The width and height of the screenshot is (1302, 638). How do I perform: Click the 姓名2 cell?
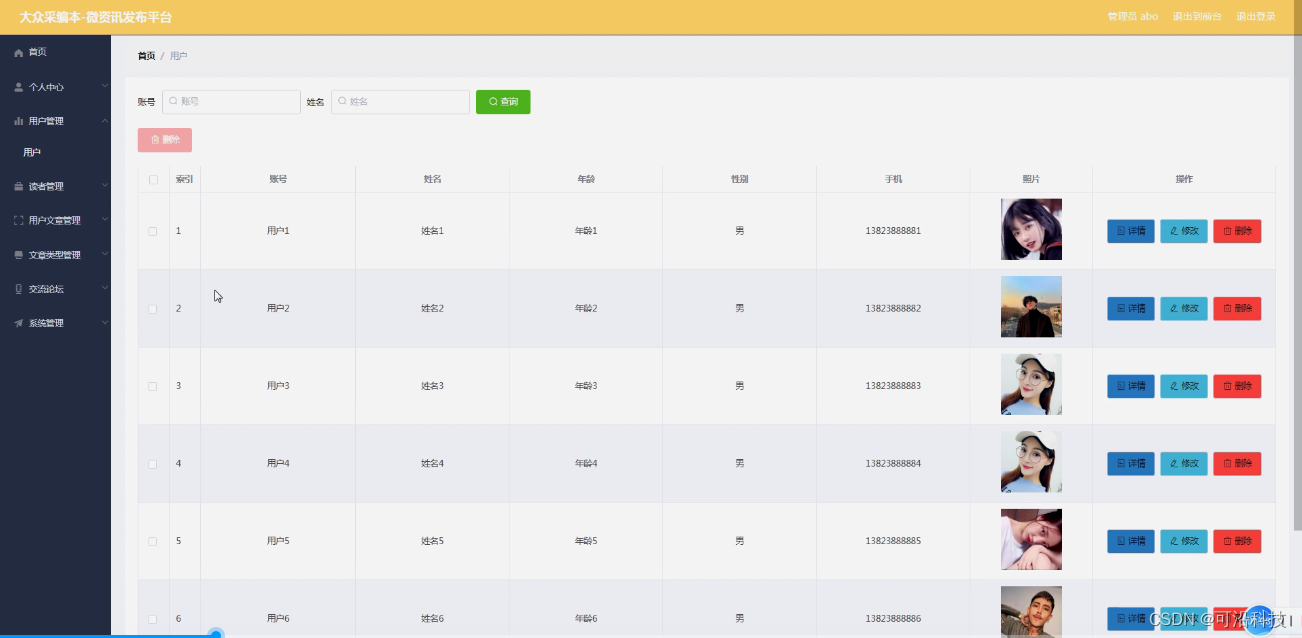pos(432,308)
